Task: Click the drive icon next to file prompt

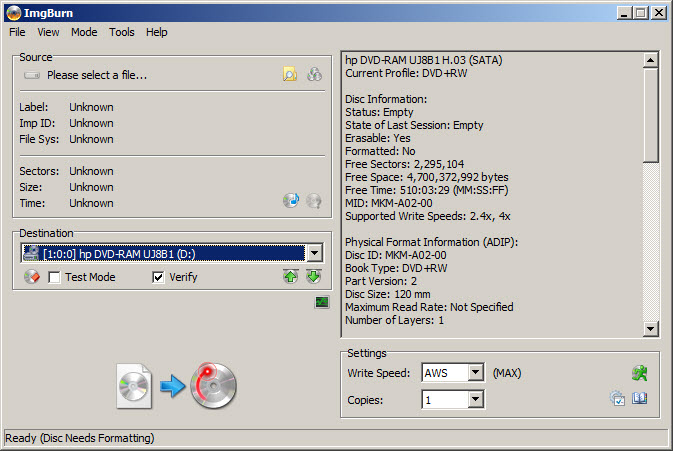Action: point(32,76)
